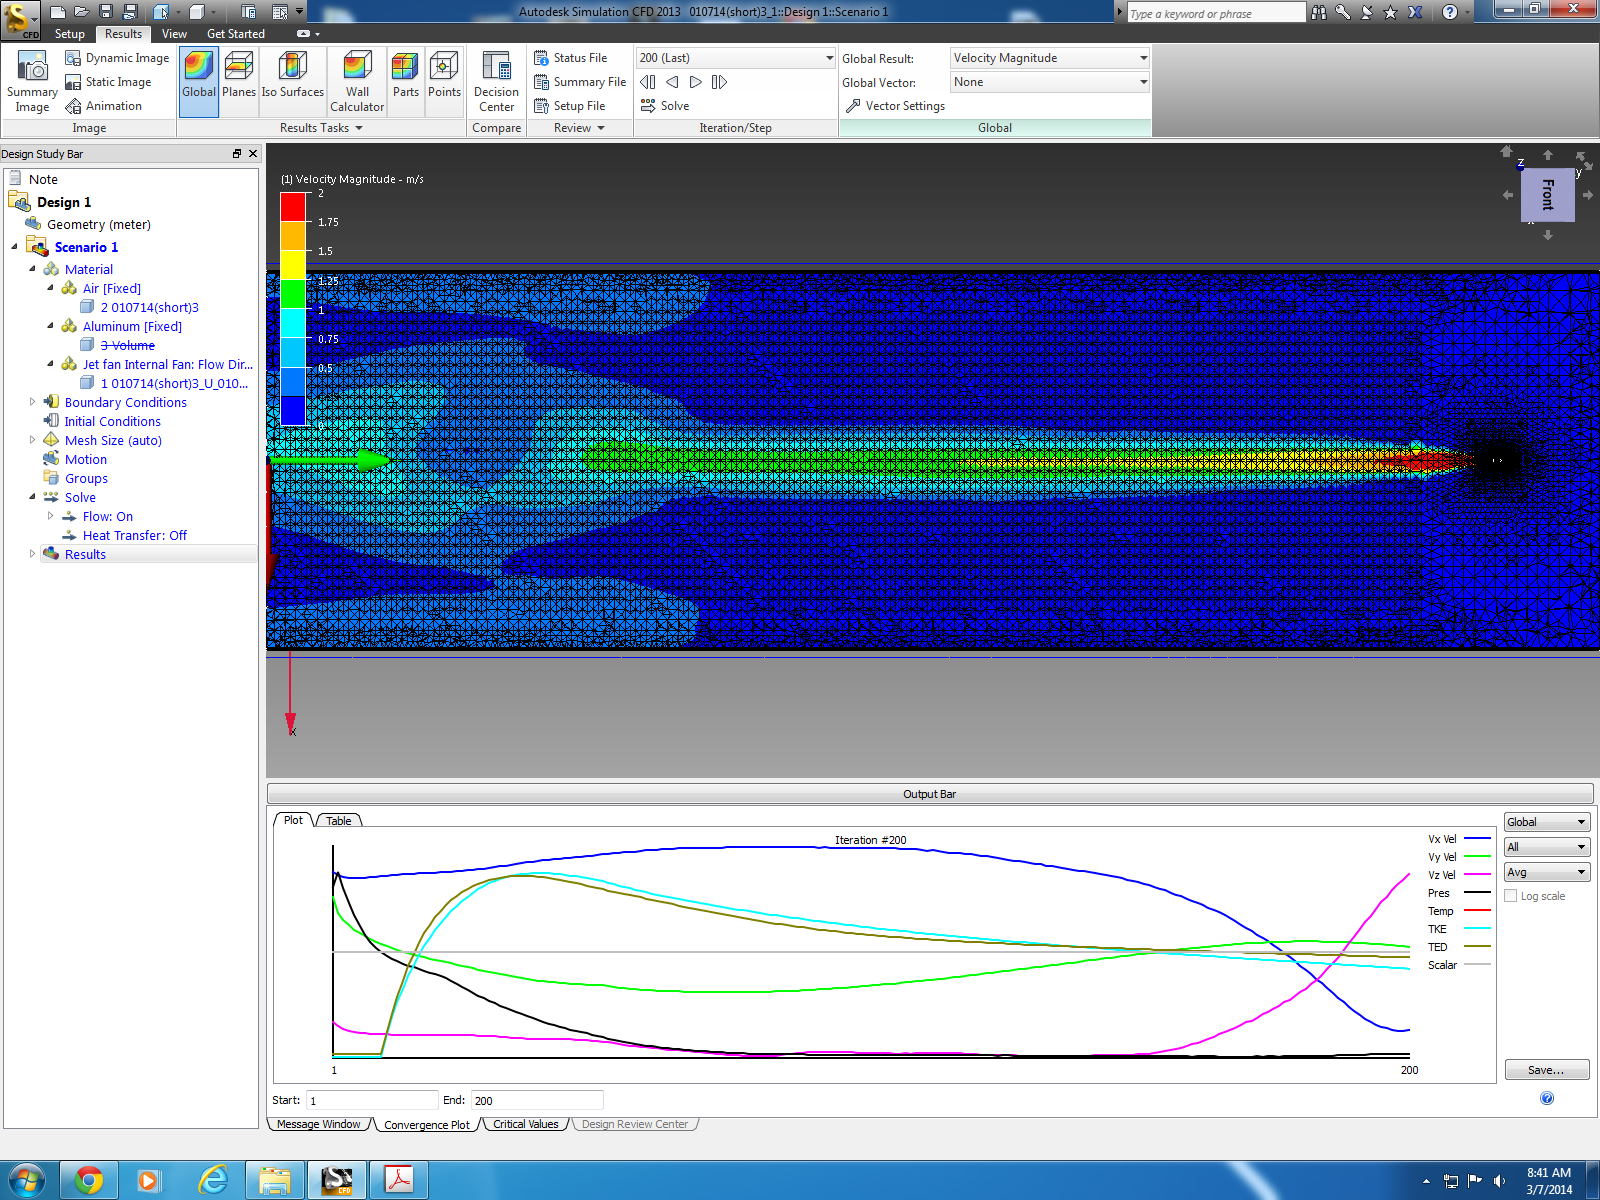Select the Parts results task
This screenshot has width=1600, height=1200.
[x=406, y=80]
